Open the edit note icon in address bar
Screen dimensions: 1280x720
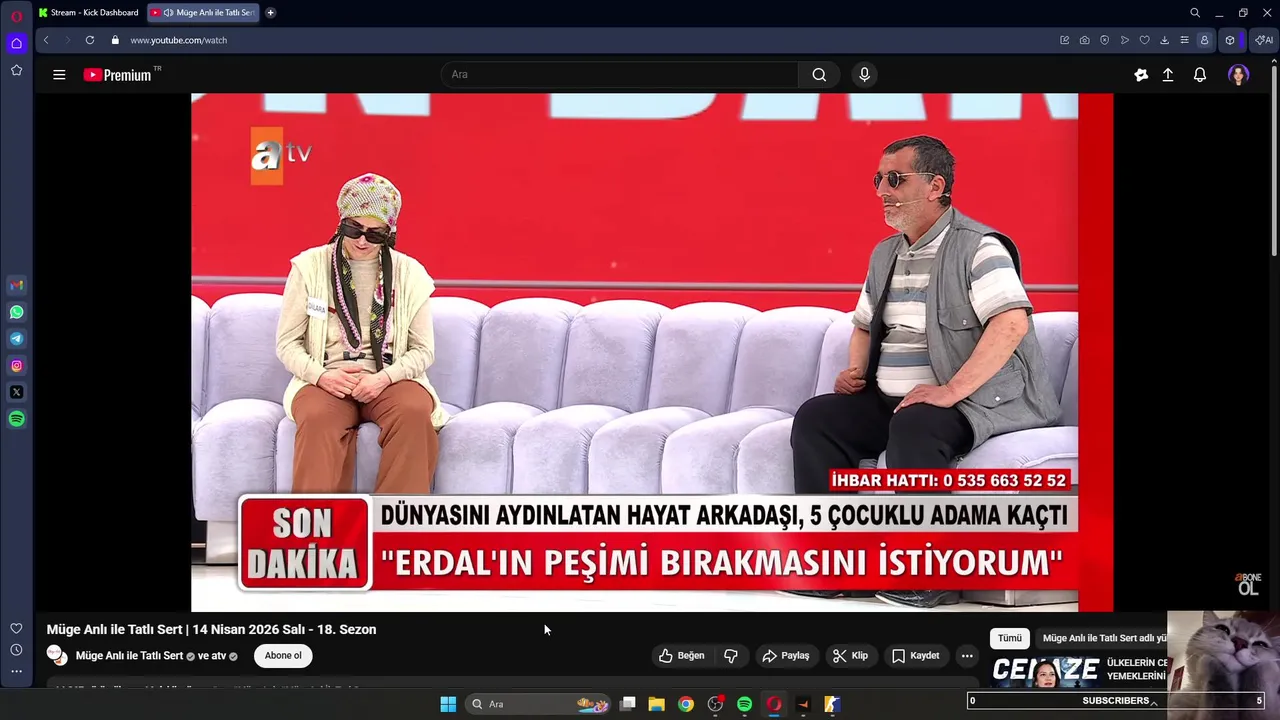click(x=1065, y=40)
